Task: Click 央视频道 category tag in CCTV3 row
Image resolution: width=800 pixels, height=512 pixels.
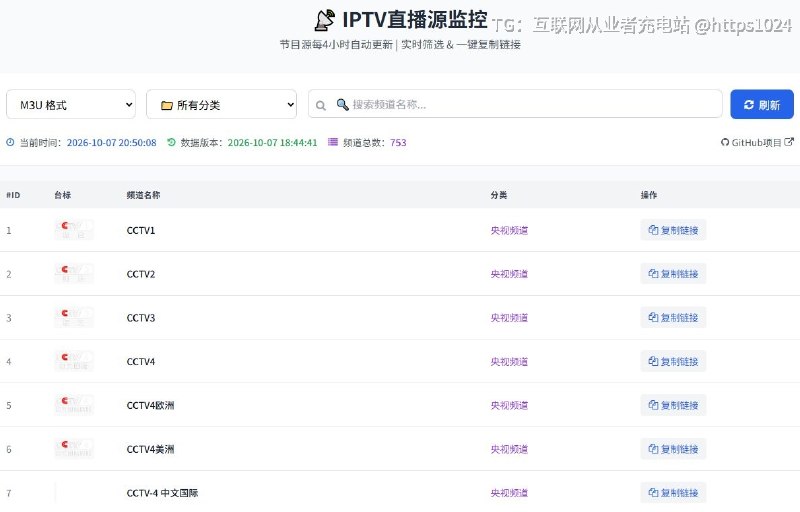Action: coord(509,318)
